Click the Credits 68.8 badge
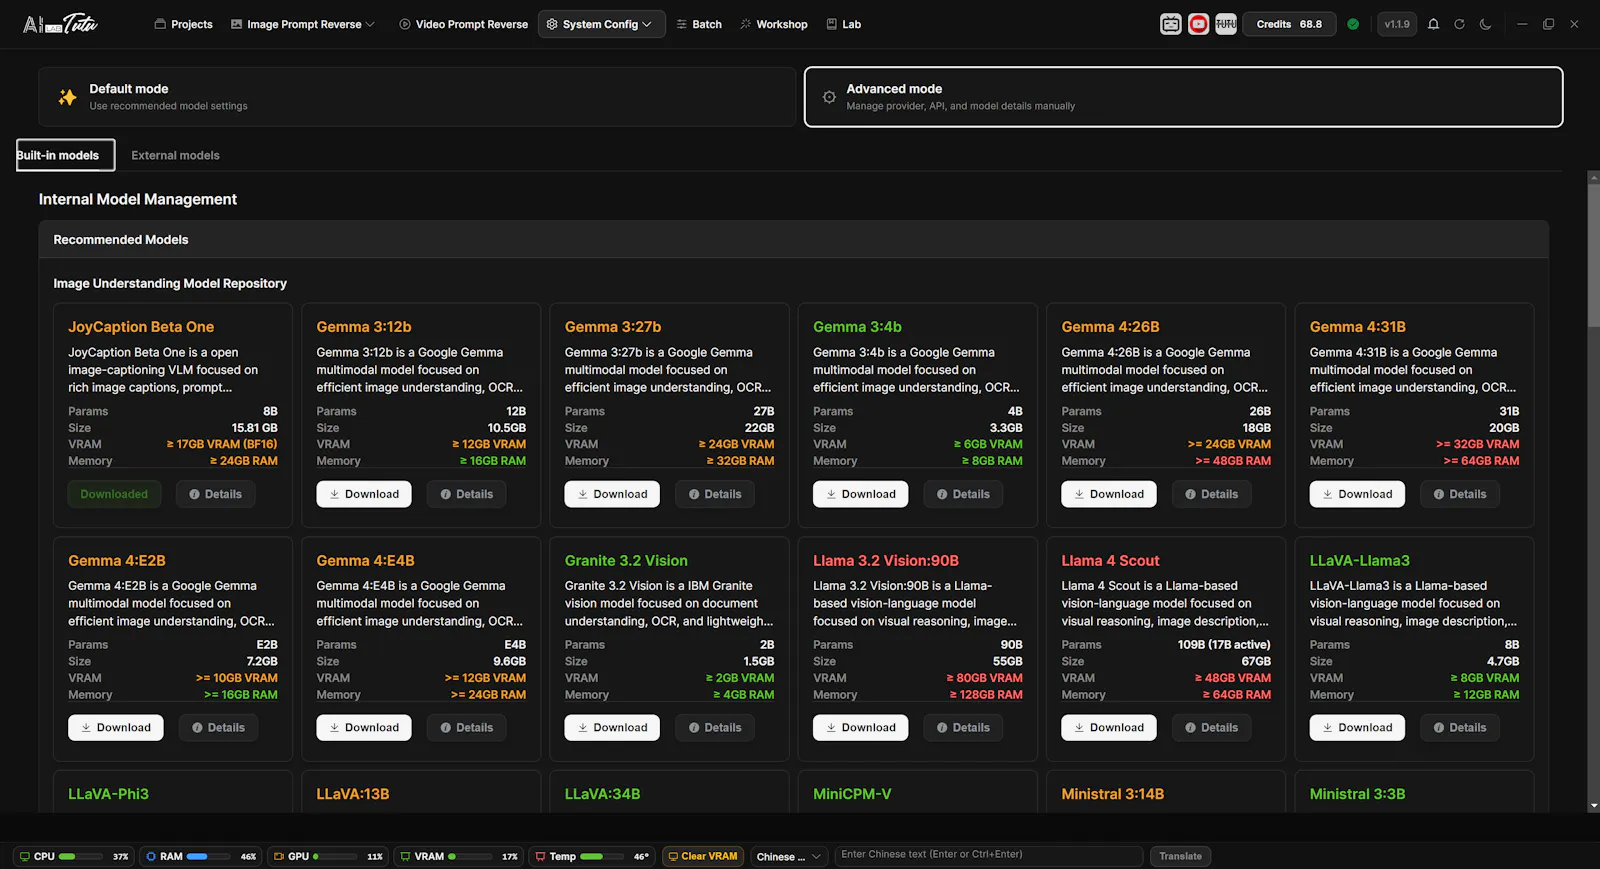Screen dimensions: 1600x869 point(1288,24)
